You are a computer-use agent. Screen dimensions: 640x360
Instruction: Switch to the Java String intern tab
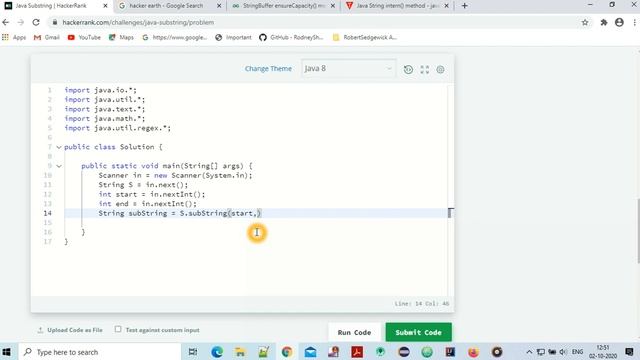tap(397, 6)
